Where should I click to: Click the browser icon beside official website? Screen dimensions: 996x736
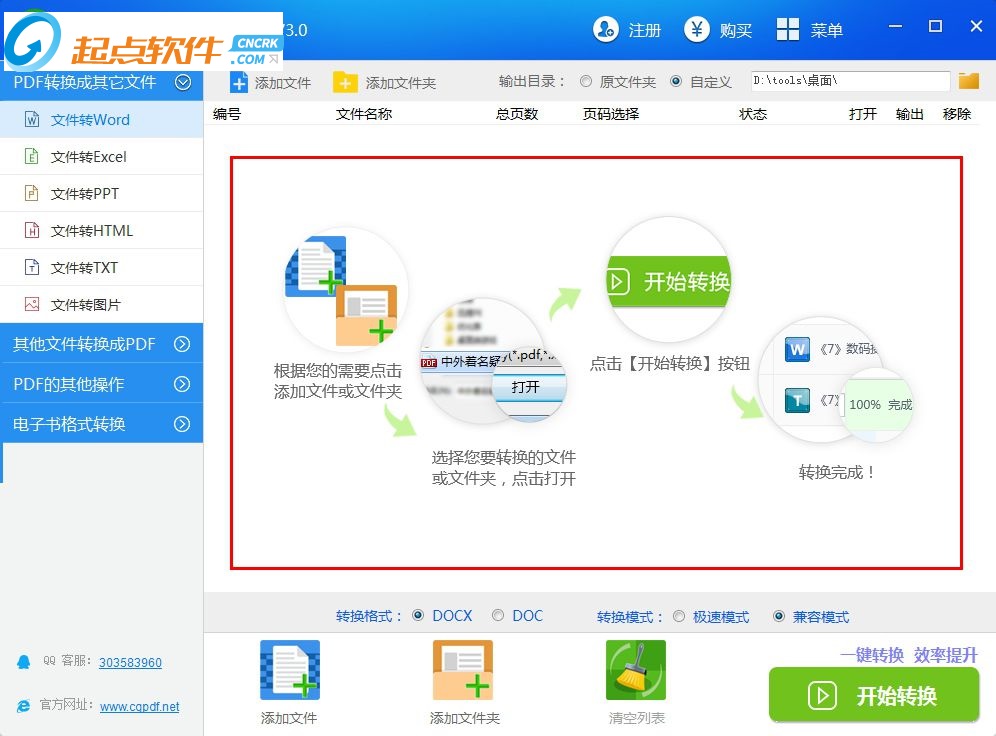pos(24,706)
